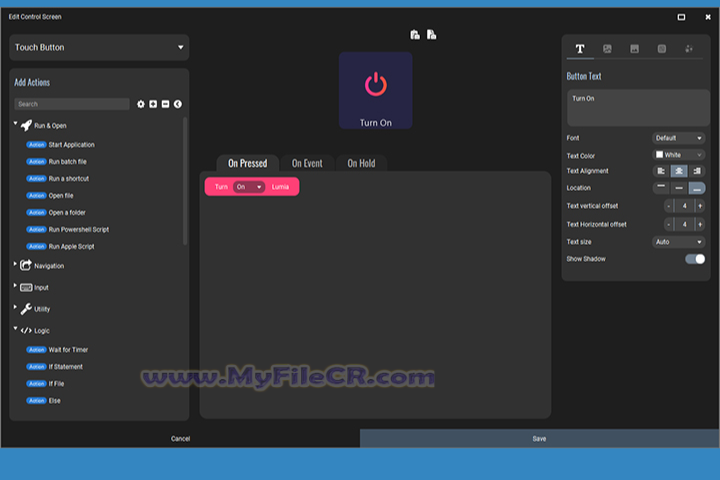This screenshot has height=480, width=720.
Task: Decrease Text vertical offset with minus
Action: (669, 206)
